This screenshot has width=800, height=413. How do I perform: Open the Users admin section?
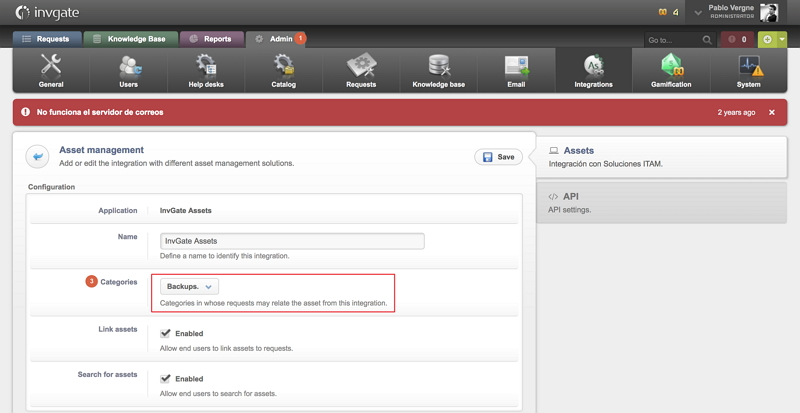pyautogui.click(x=129, y=70)
